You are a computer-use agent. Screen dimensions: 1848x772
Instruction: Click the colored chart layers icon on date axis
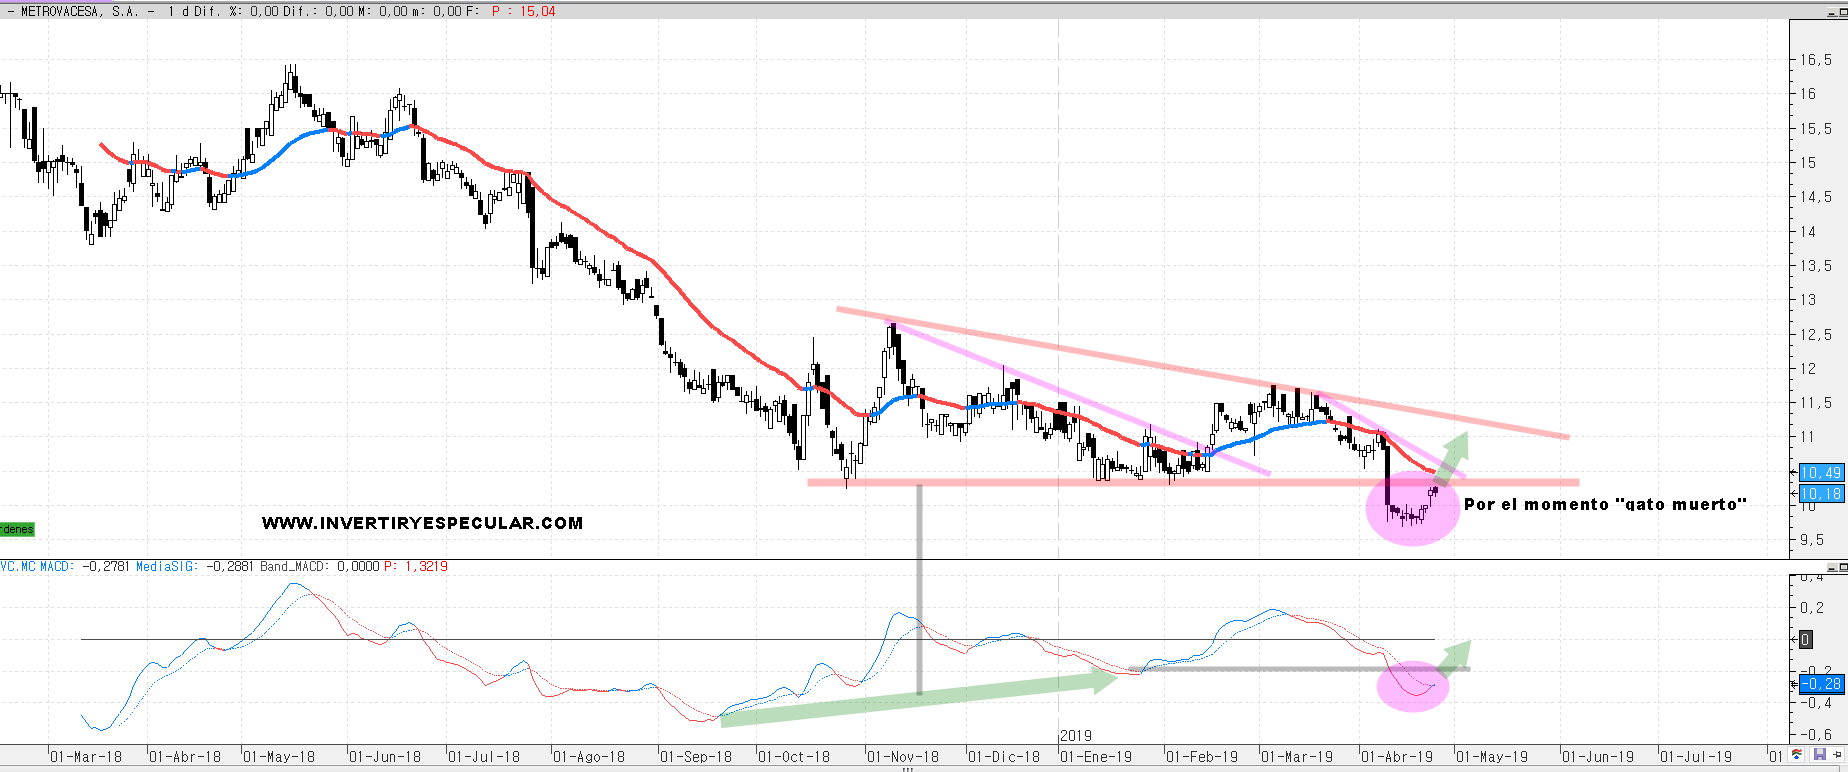tap(1798, 755)
